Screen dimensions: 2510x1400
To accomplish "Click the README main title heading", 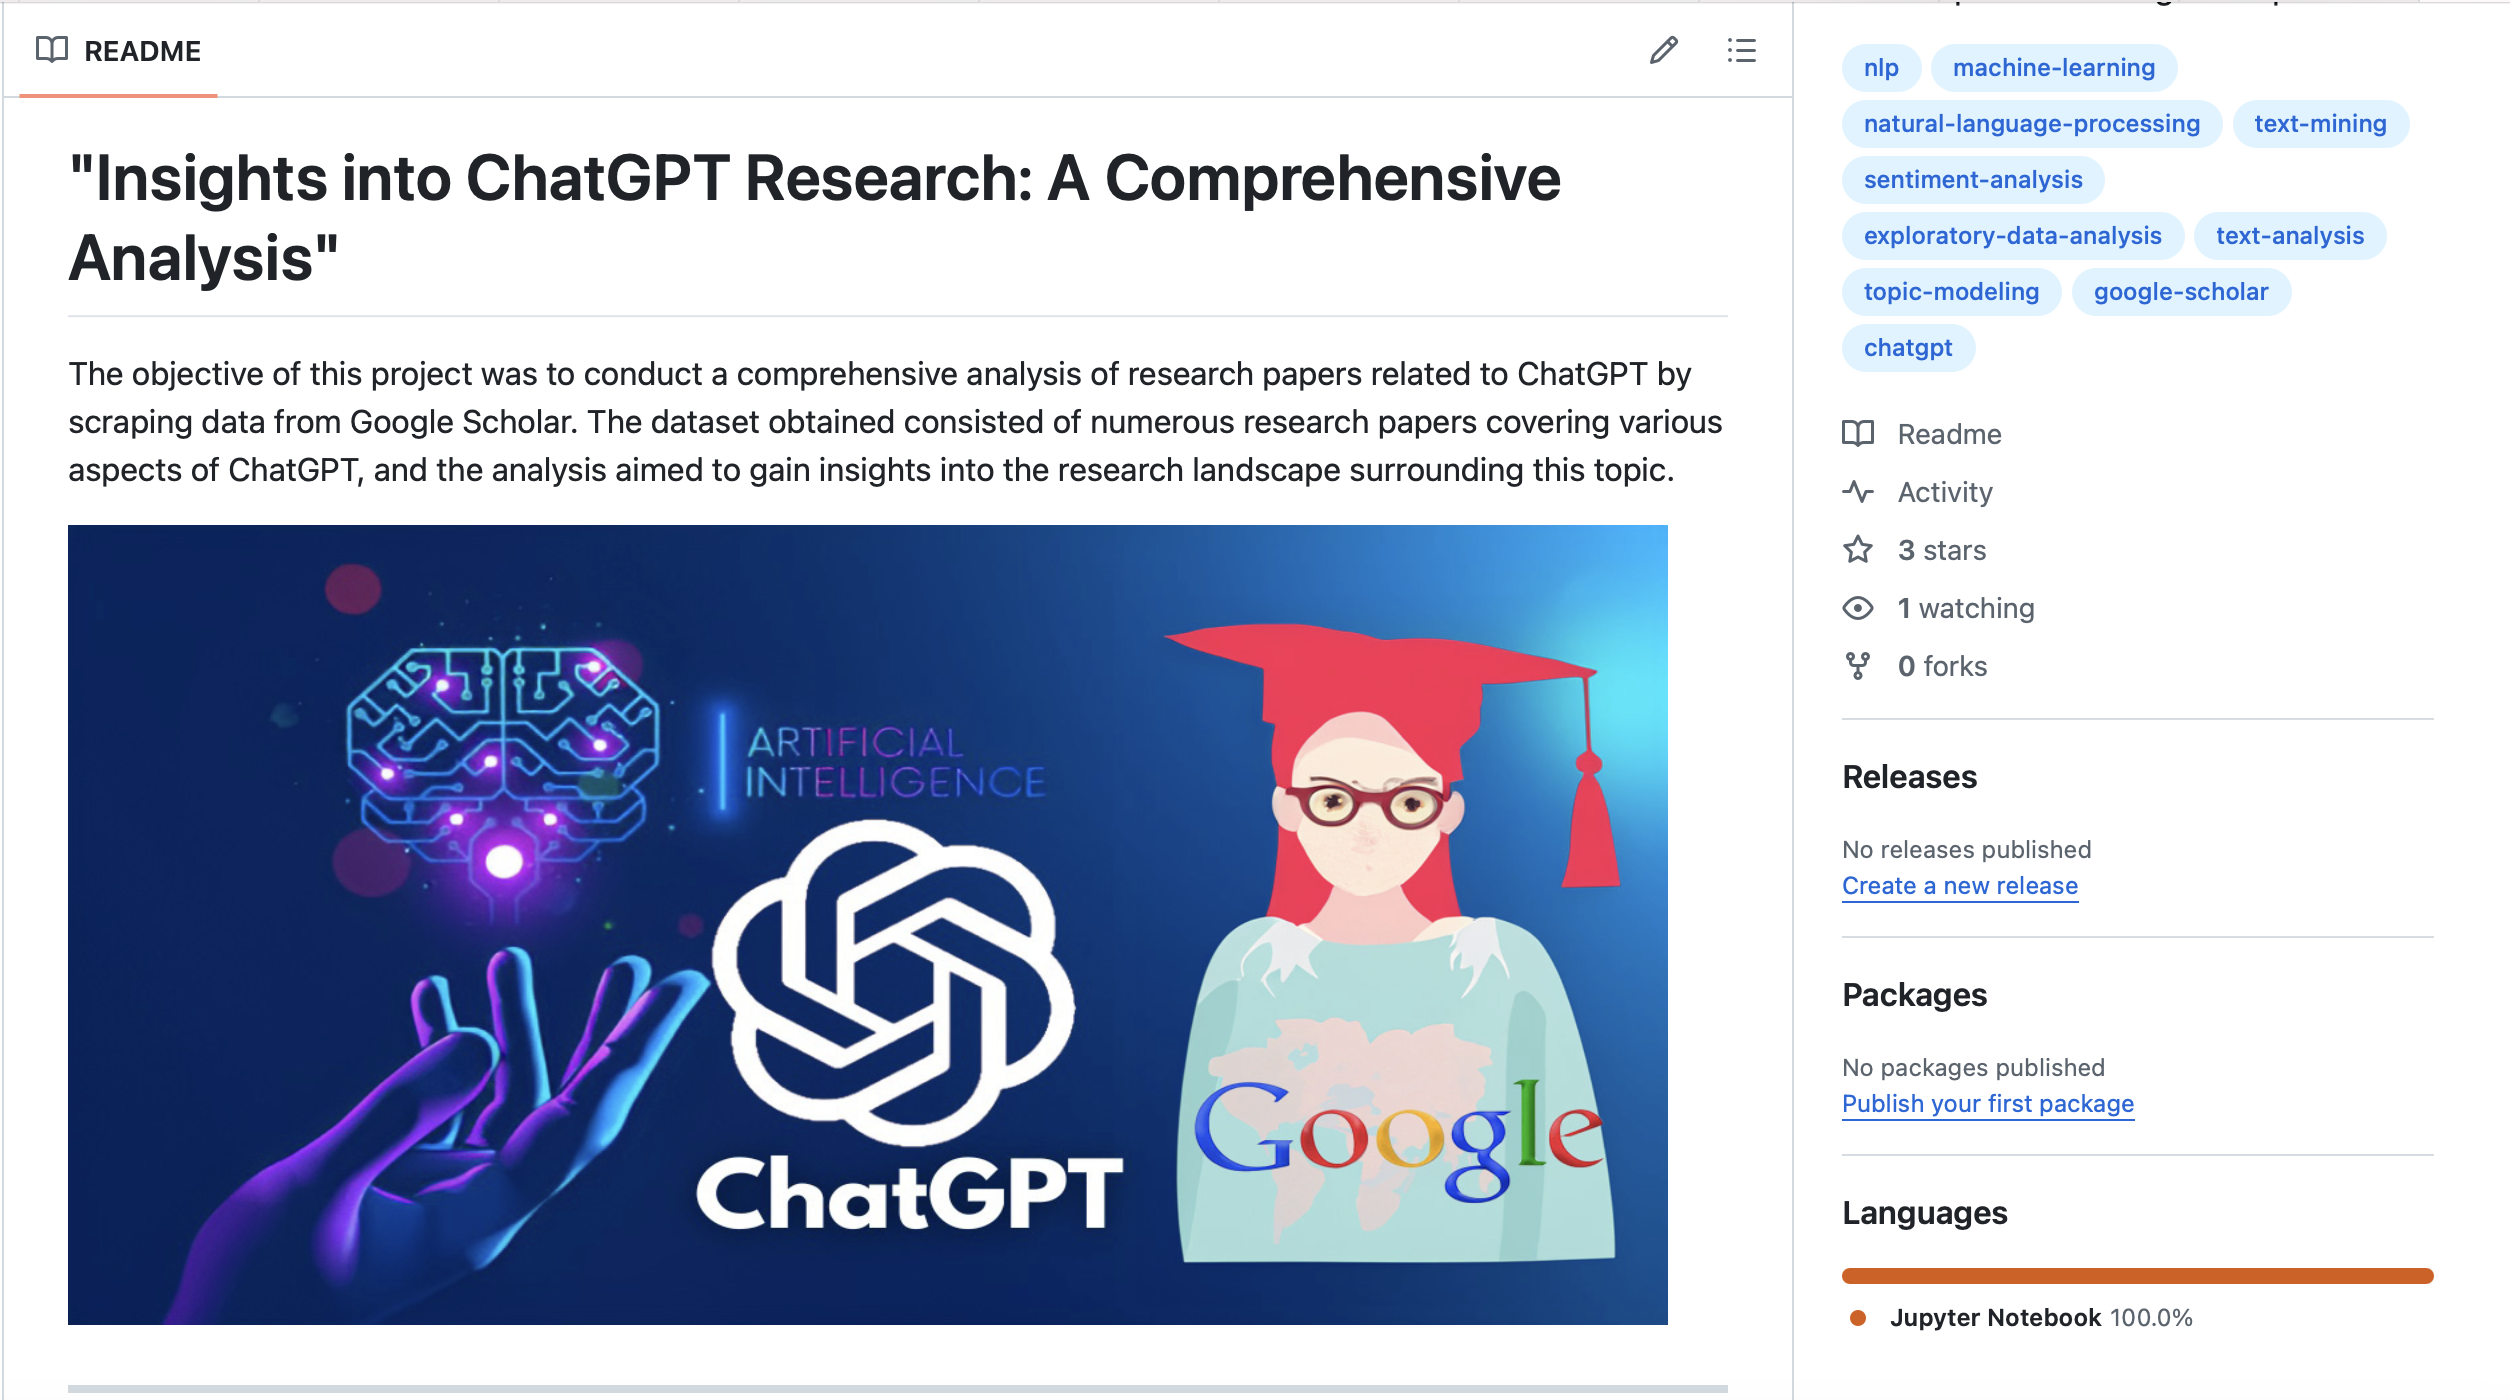I will [x=814, y=218].
